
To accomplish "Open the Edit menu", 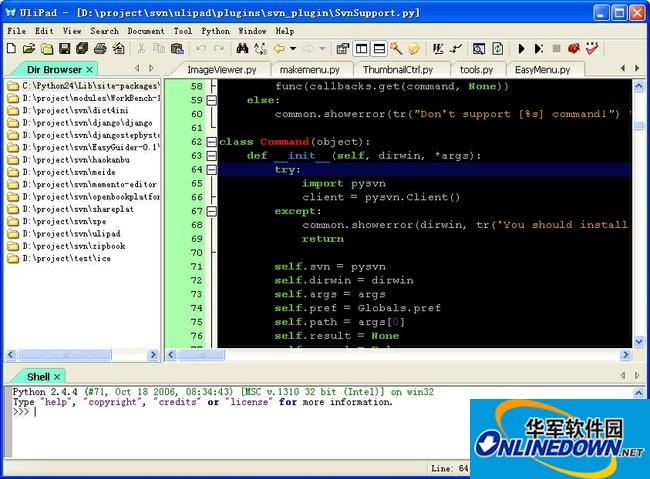I will click(x=44, y=31).
